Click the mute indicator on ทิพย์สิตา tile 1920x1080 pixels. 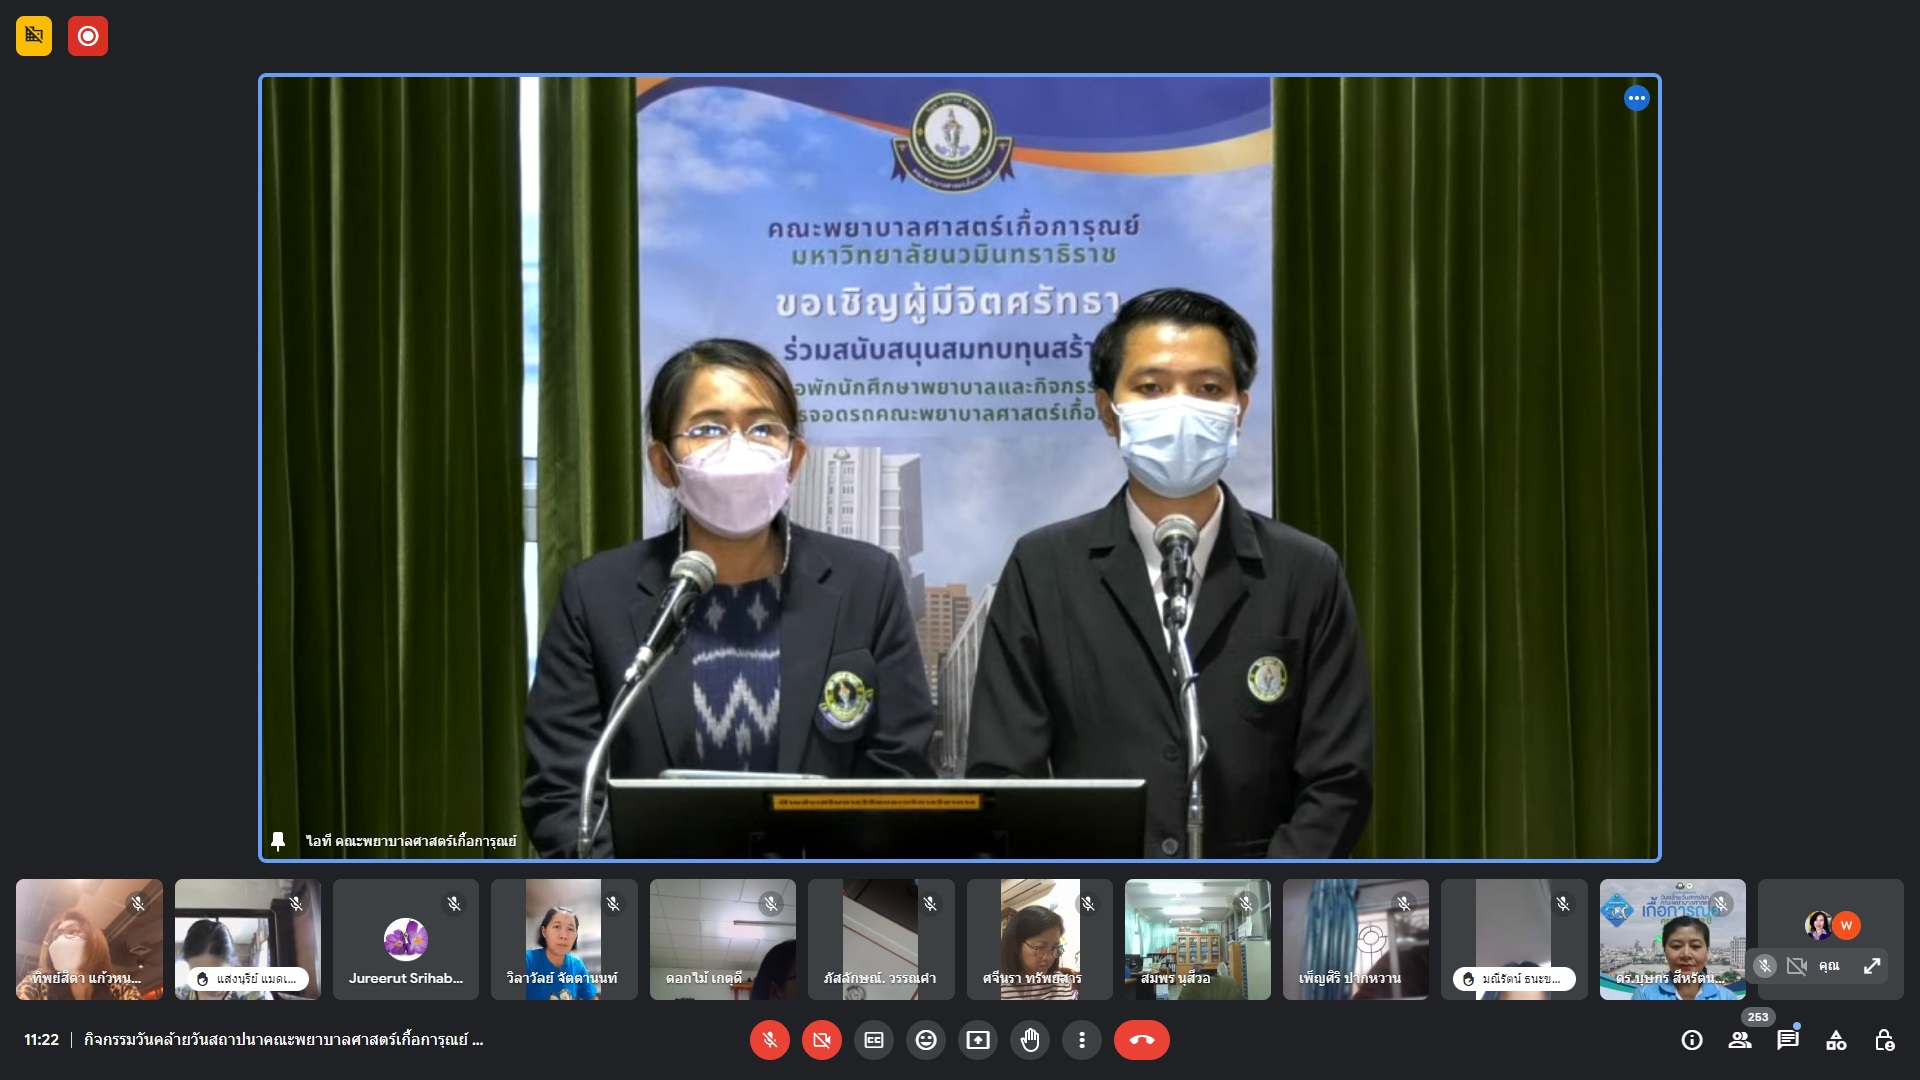coord(138,904)
